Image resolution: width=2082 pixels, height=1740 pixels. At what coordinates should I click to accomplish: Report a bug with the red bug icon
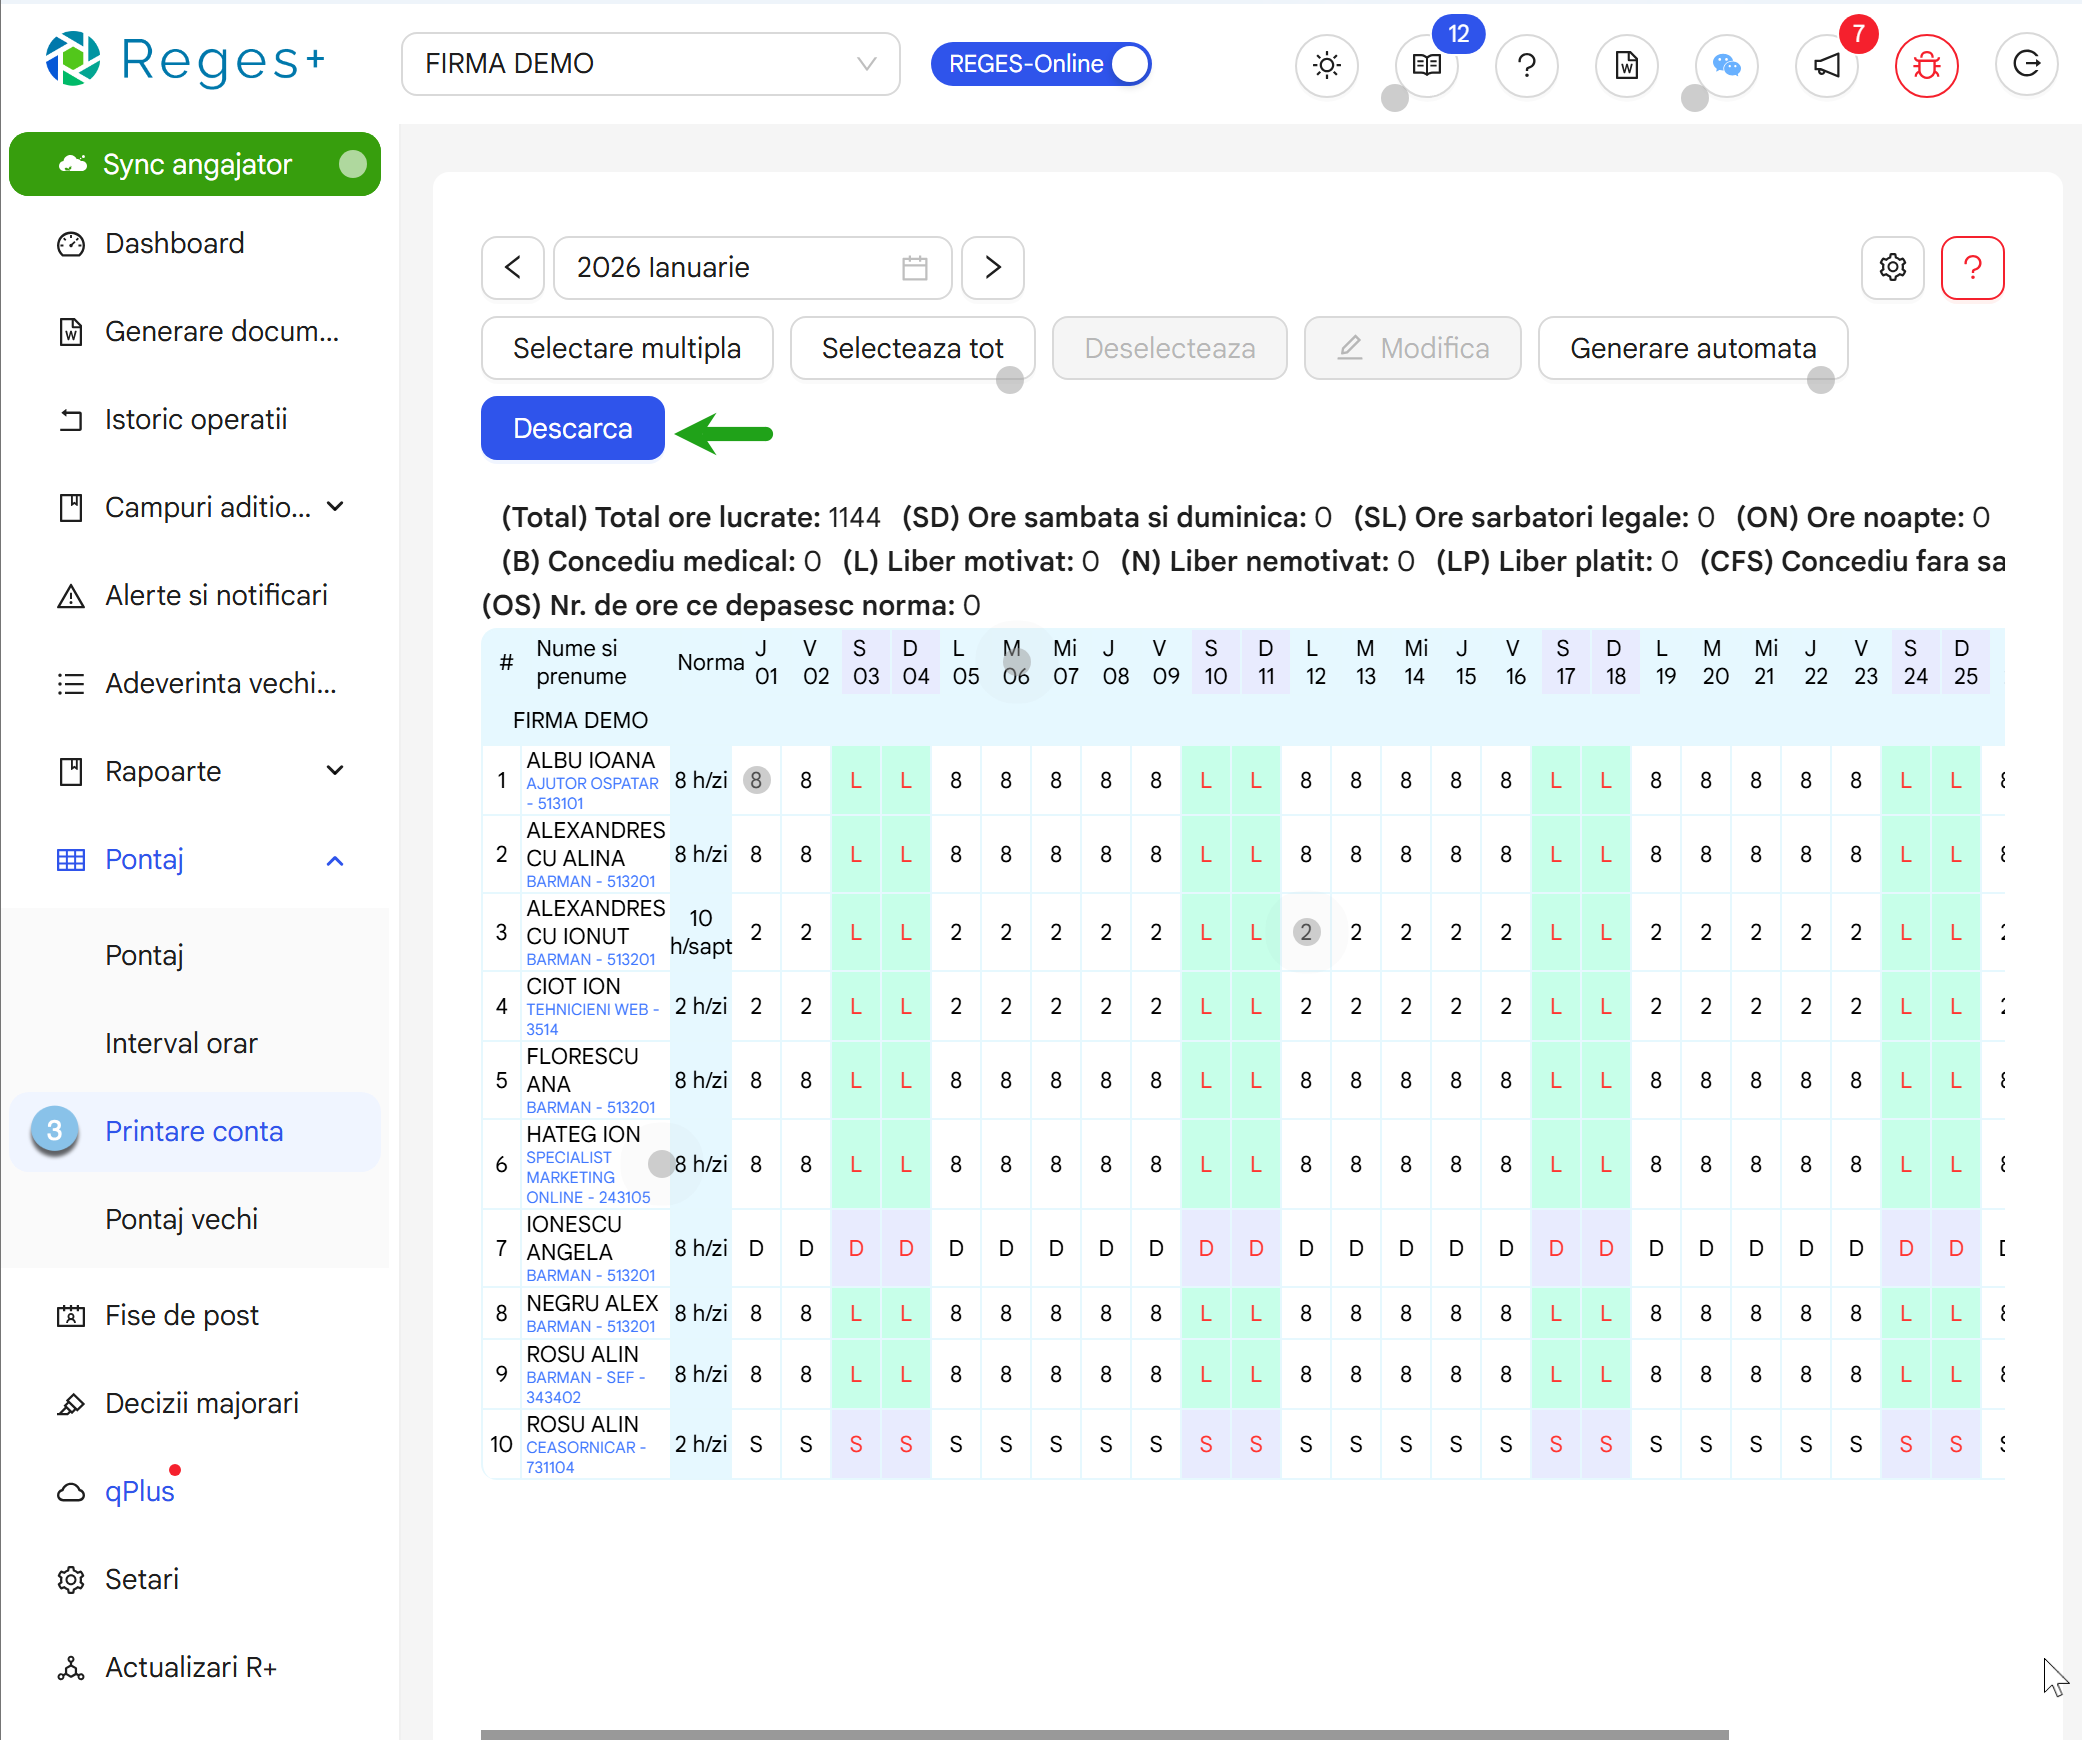tap(1925, 65)
